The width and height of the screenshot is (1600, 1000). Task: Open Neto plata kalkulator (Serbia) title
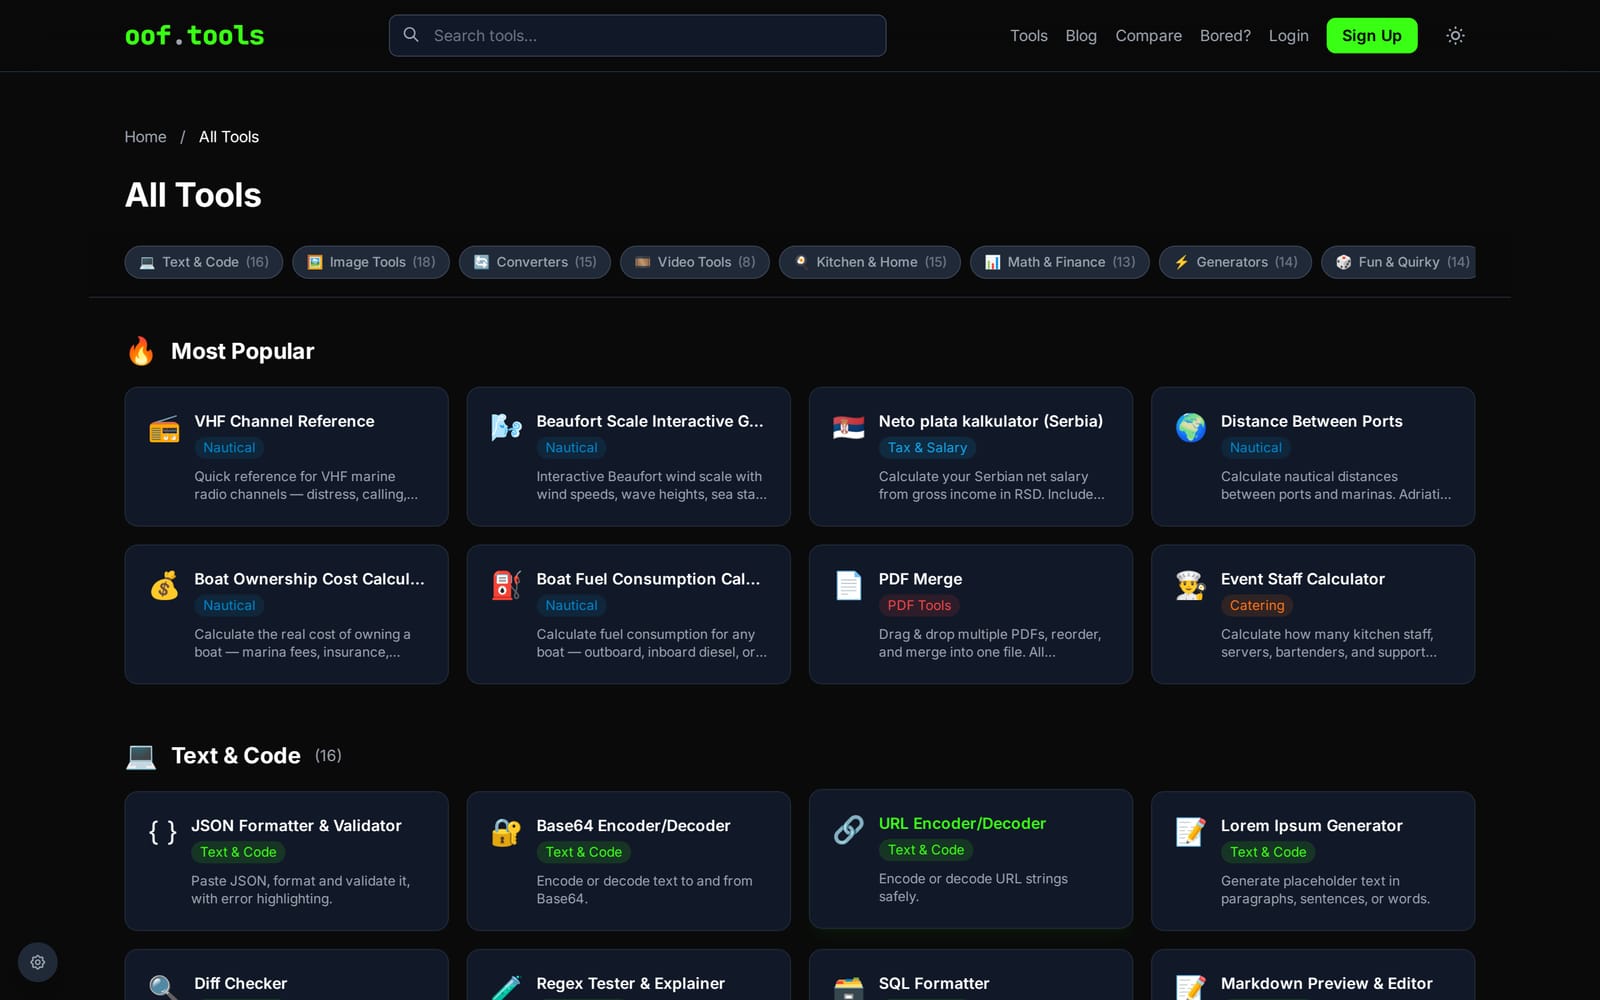[990, 422]
